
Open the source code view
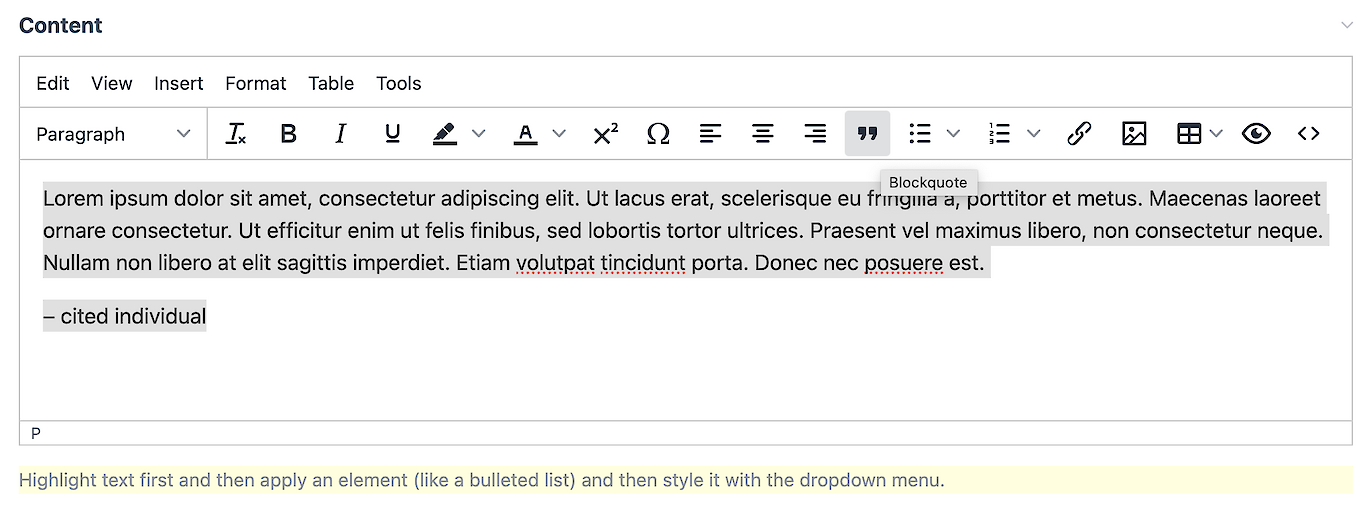click(x=1308, y=134)
